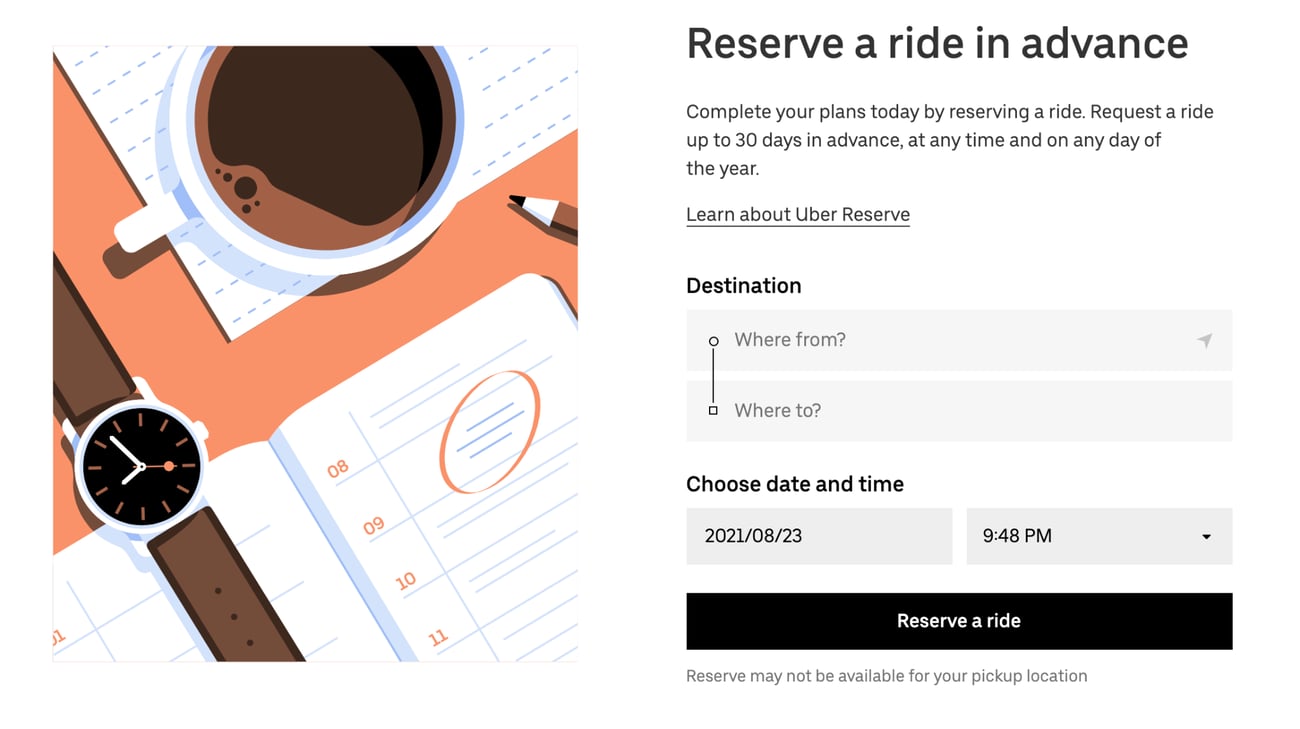This screenshot has width=1300, height=729.
Task: Click the Choose date and time label
Action: pyautogui.click(x=794, y=484)
